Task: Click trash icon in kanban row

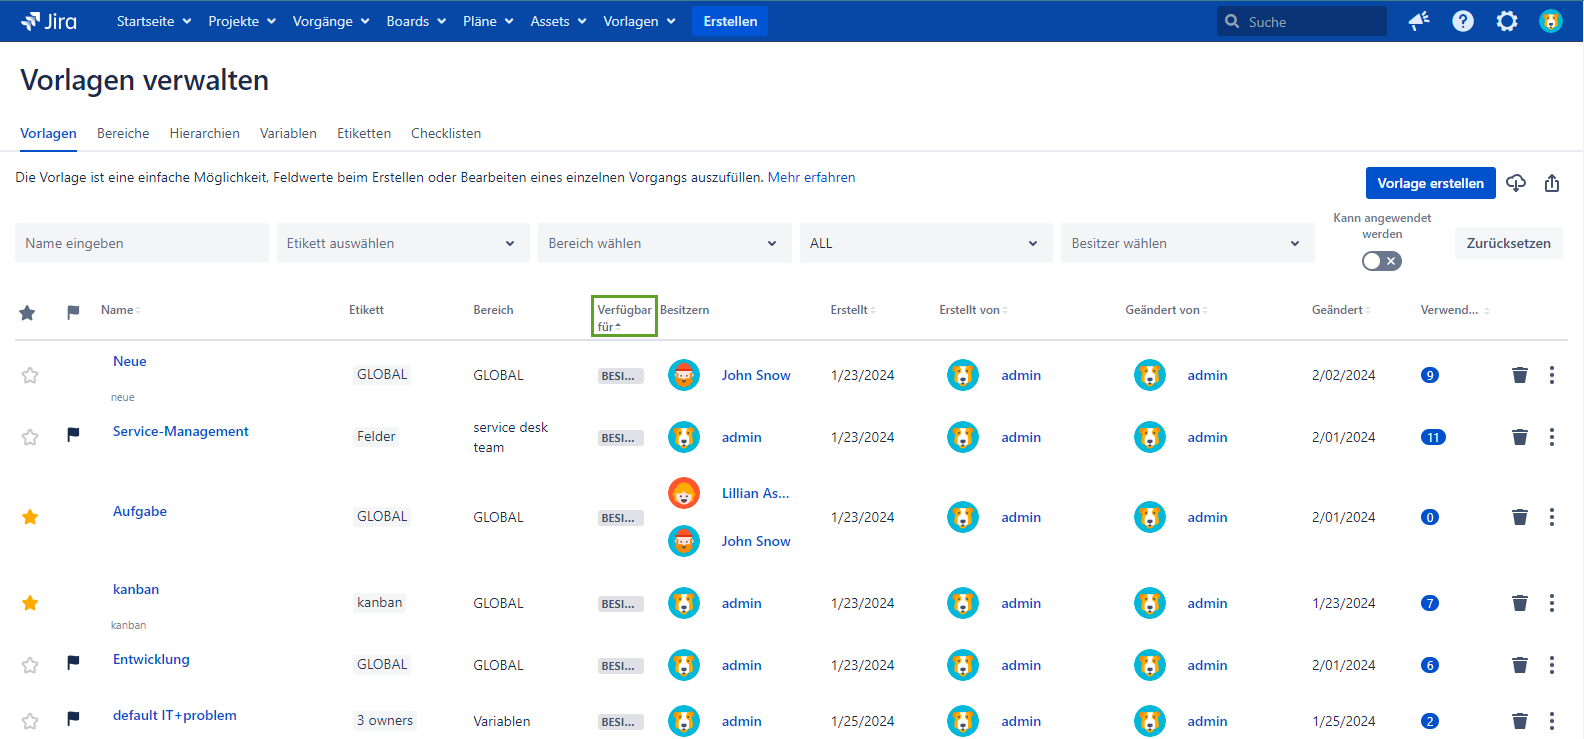Action: tap(1519, 603)
